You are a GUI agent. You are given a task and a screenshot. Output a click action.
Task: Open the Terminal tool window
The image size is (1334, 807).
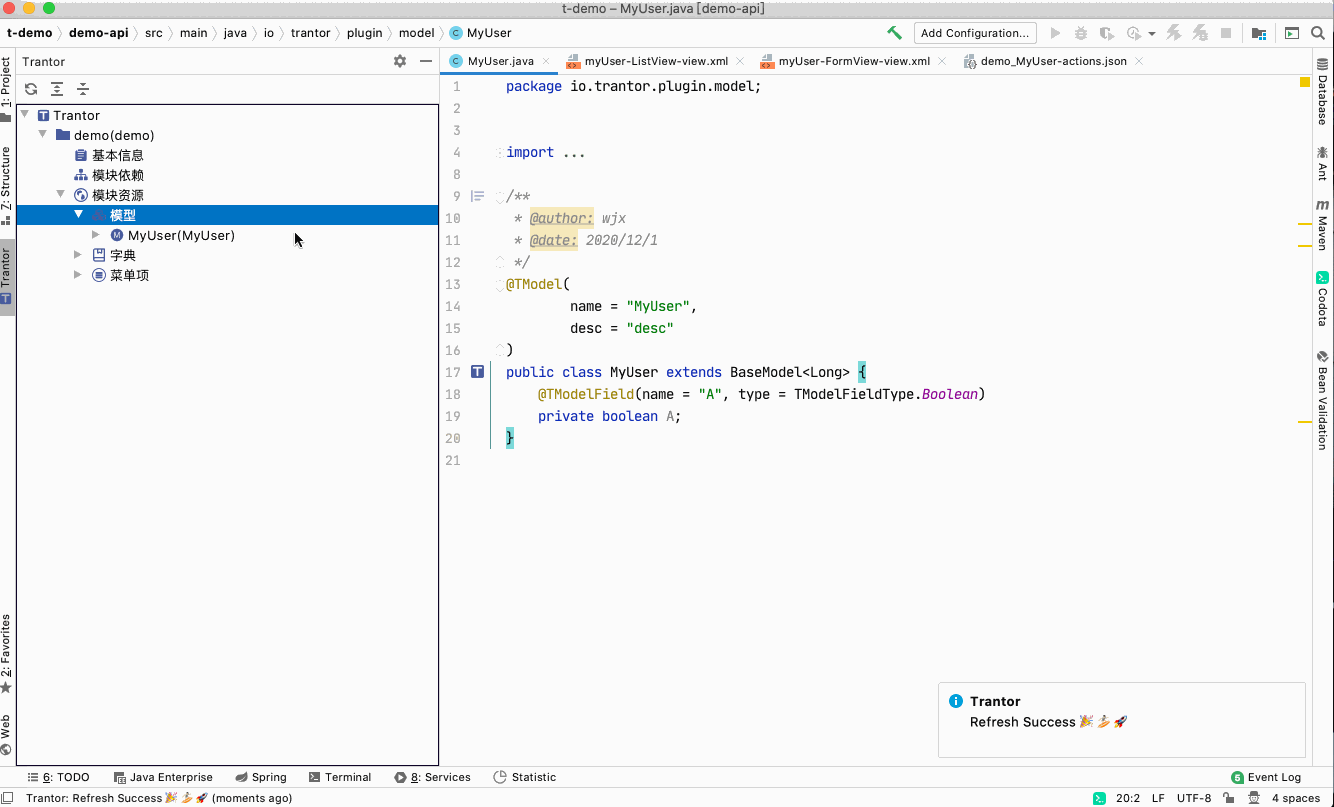click(340, 777)
